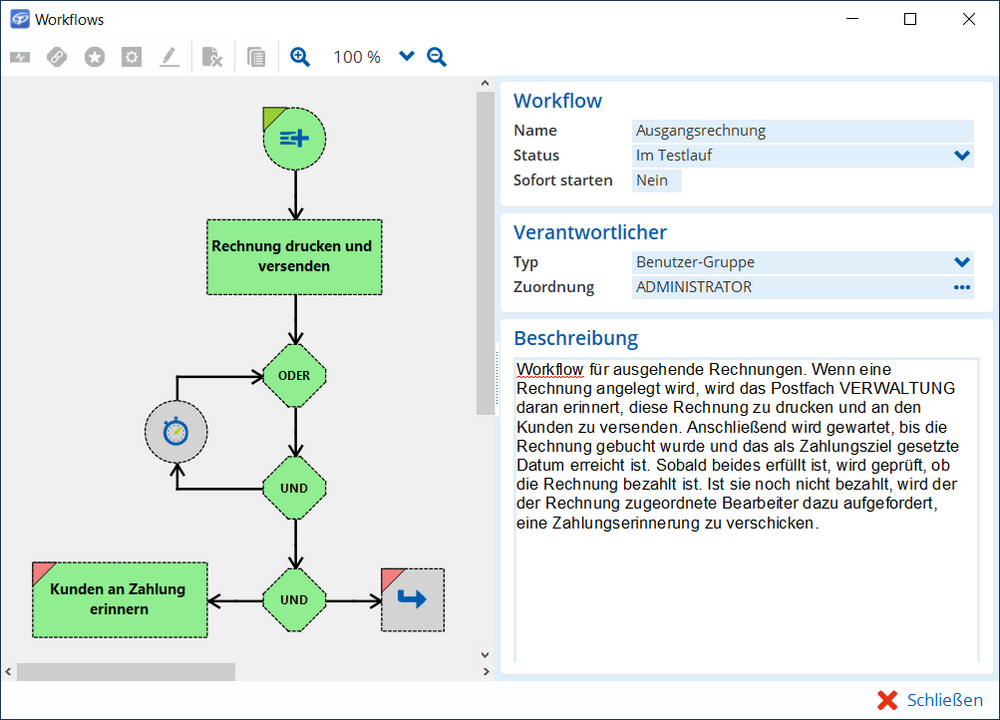The height and width of the screenshot is (720, 1000).
Task: Click the Zuordnung ellipsis button
Action: tap(962, 287)
